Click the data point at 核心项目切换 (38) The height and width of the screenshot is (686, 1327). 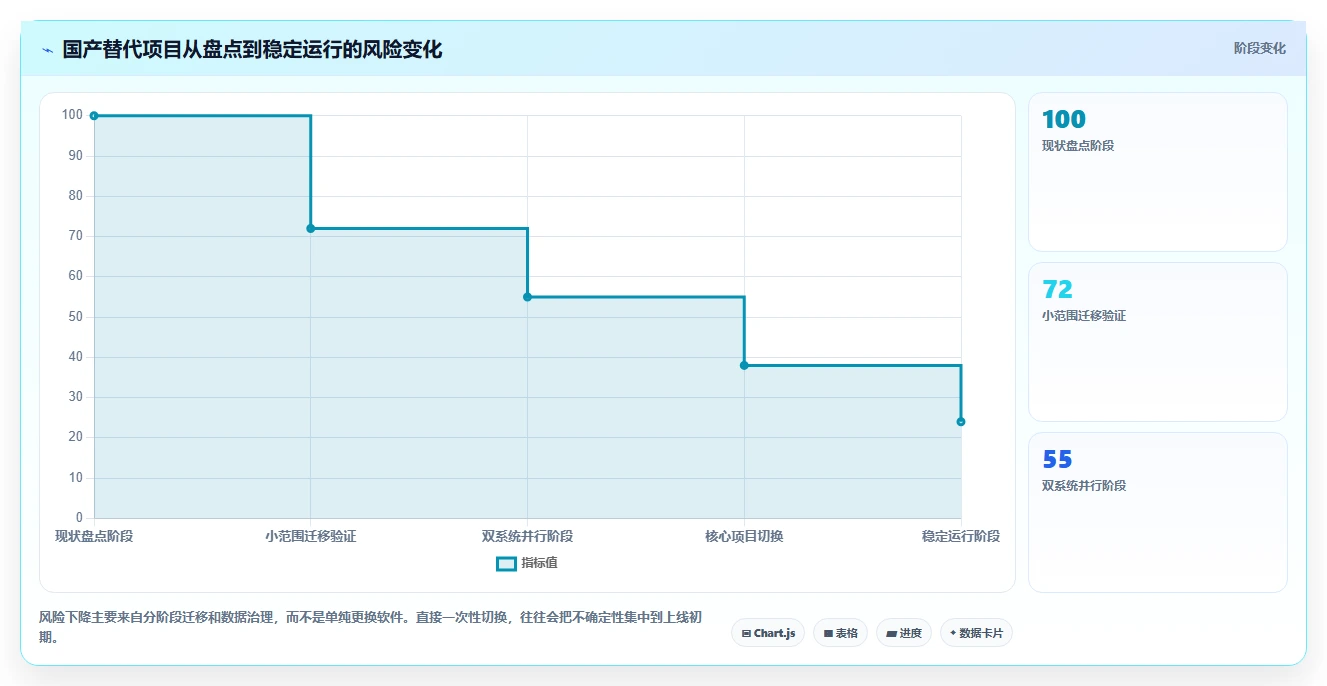click(x=744, y=365)
